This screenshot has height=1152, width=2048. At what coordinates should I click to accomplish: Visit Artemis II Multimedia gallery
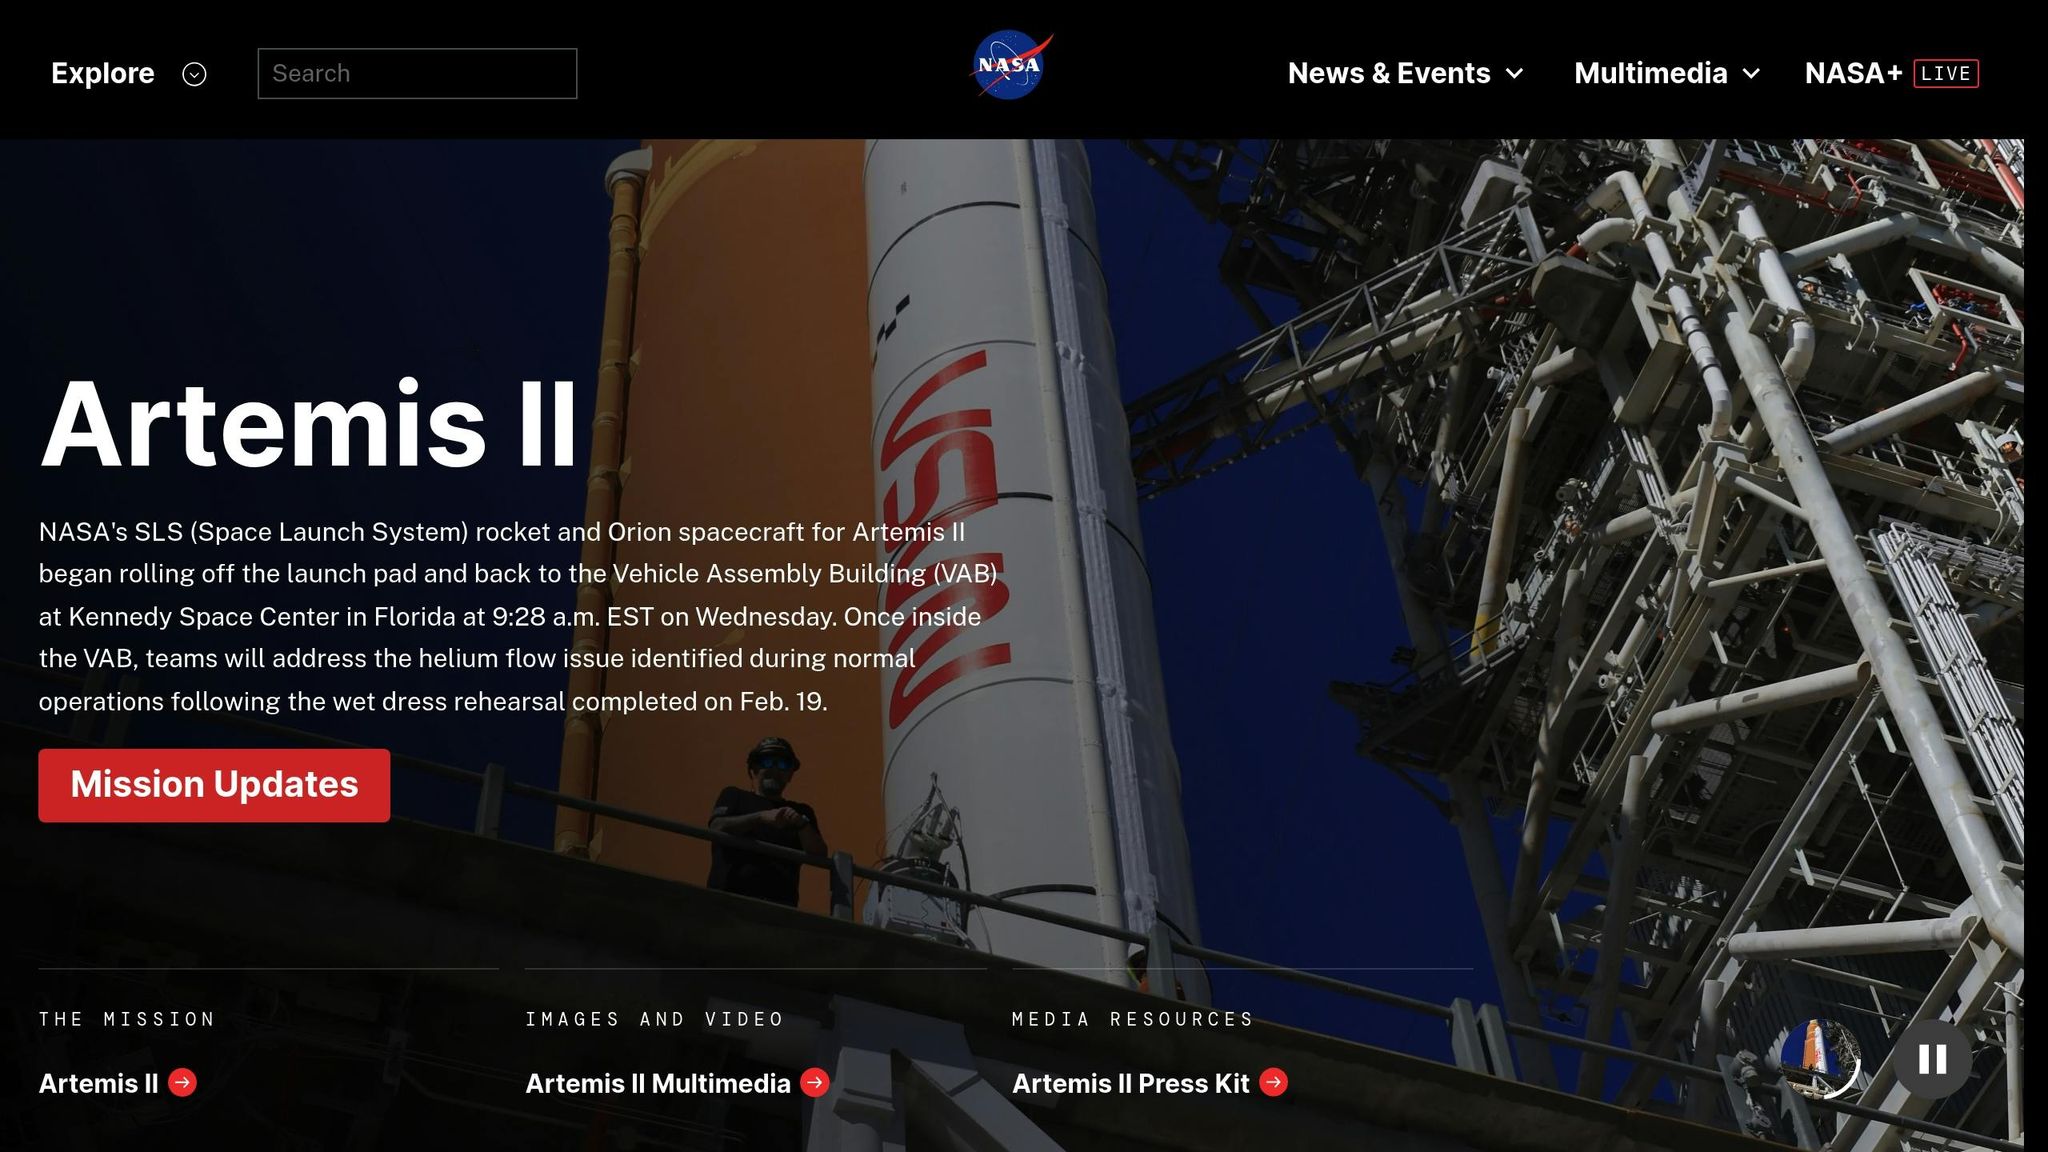pyautogui.click(x=660, y=1083)
